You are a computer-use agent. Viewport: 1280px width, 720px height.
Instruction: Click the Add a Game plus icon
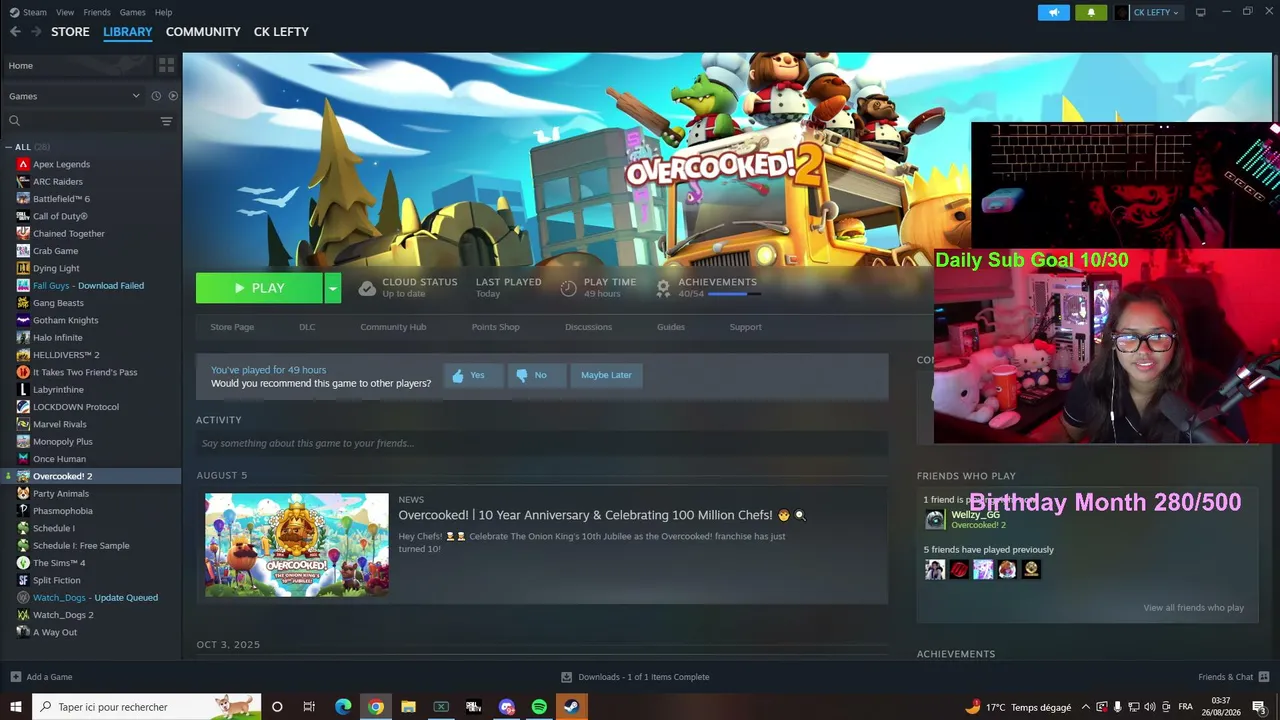tap(15, 677)
